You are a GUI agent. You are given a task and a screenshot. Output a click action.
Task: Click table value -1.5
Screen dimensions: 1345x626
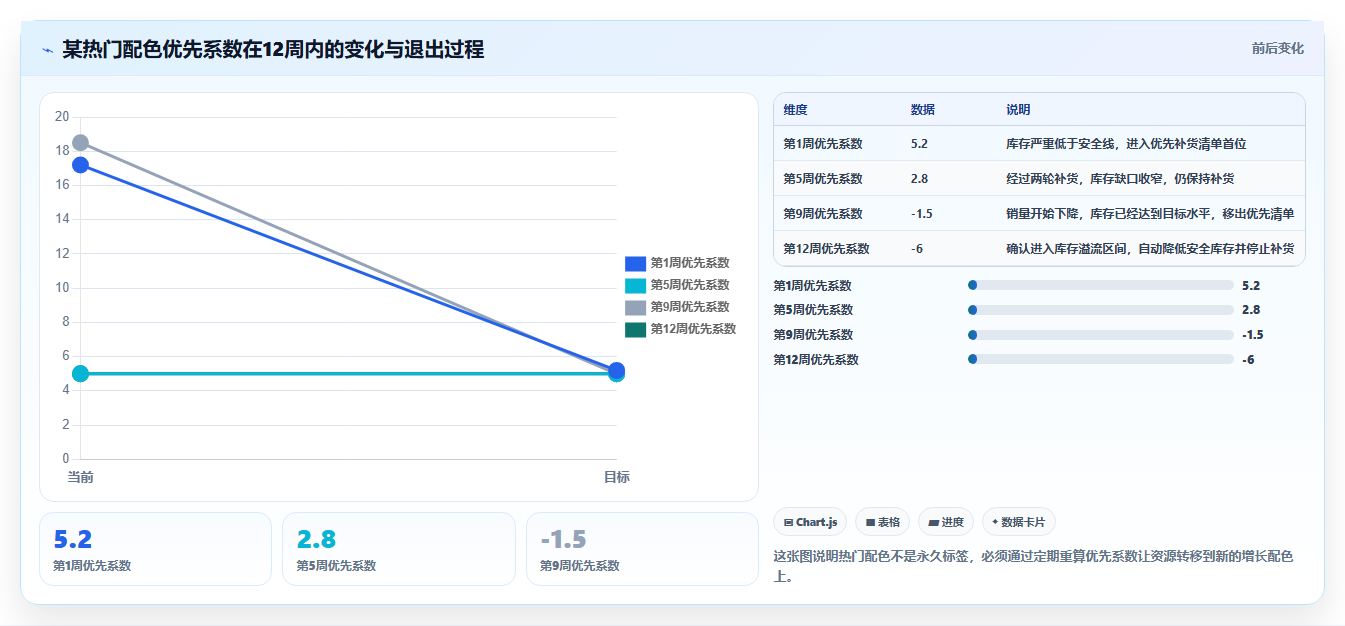click(922, 214)
